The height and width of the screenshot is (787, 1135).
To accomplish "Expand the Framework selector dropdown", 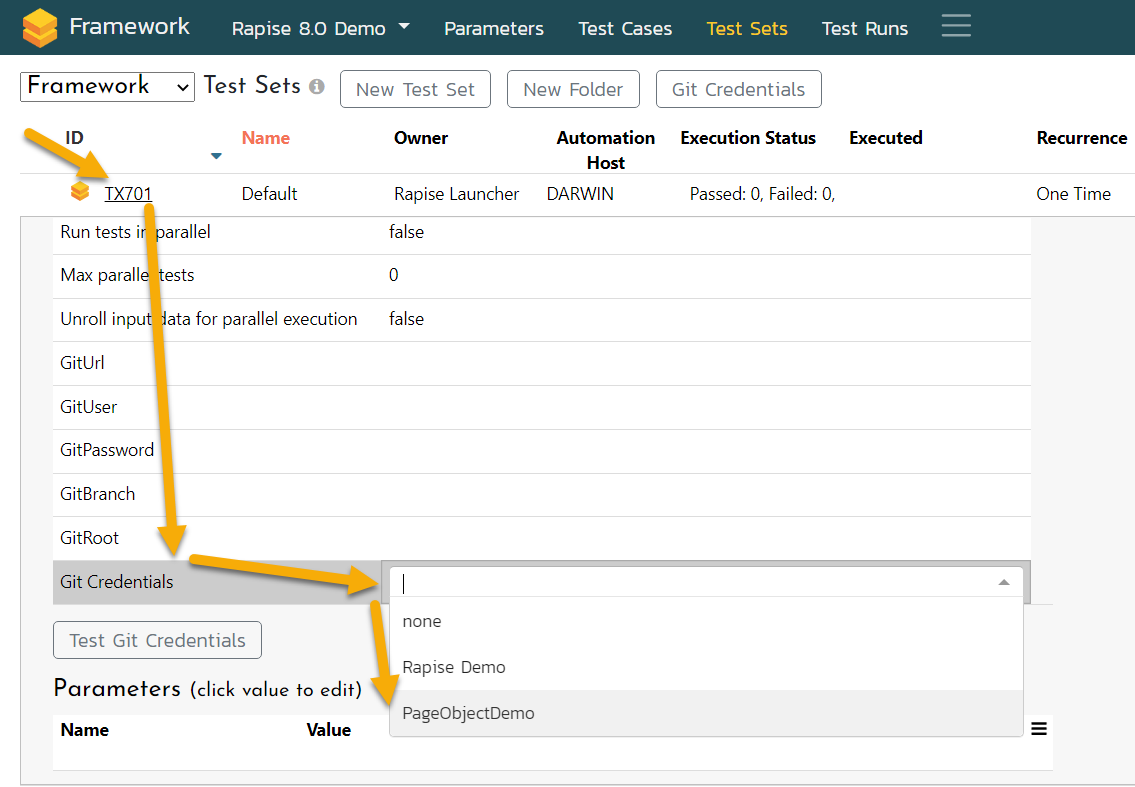I will click(107, 87).
